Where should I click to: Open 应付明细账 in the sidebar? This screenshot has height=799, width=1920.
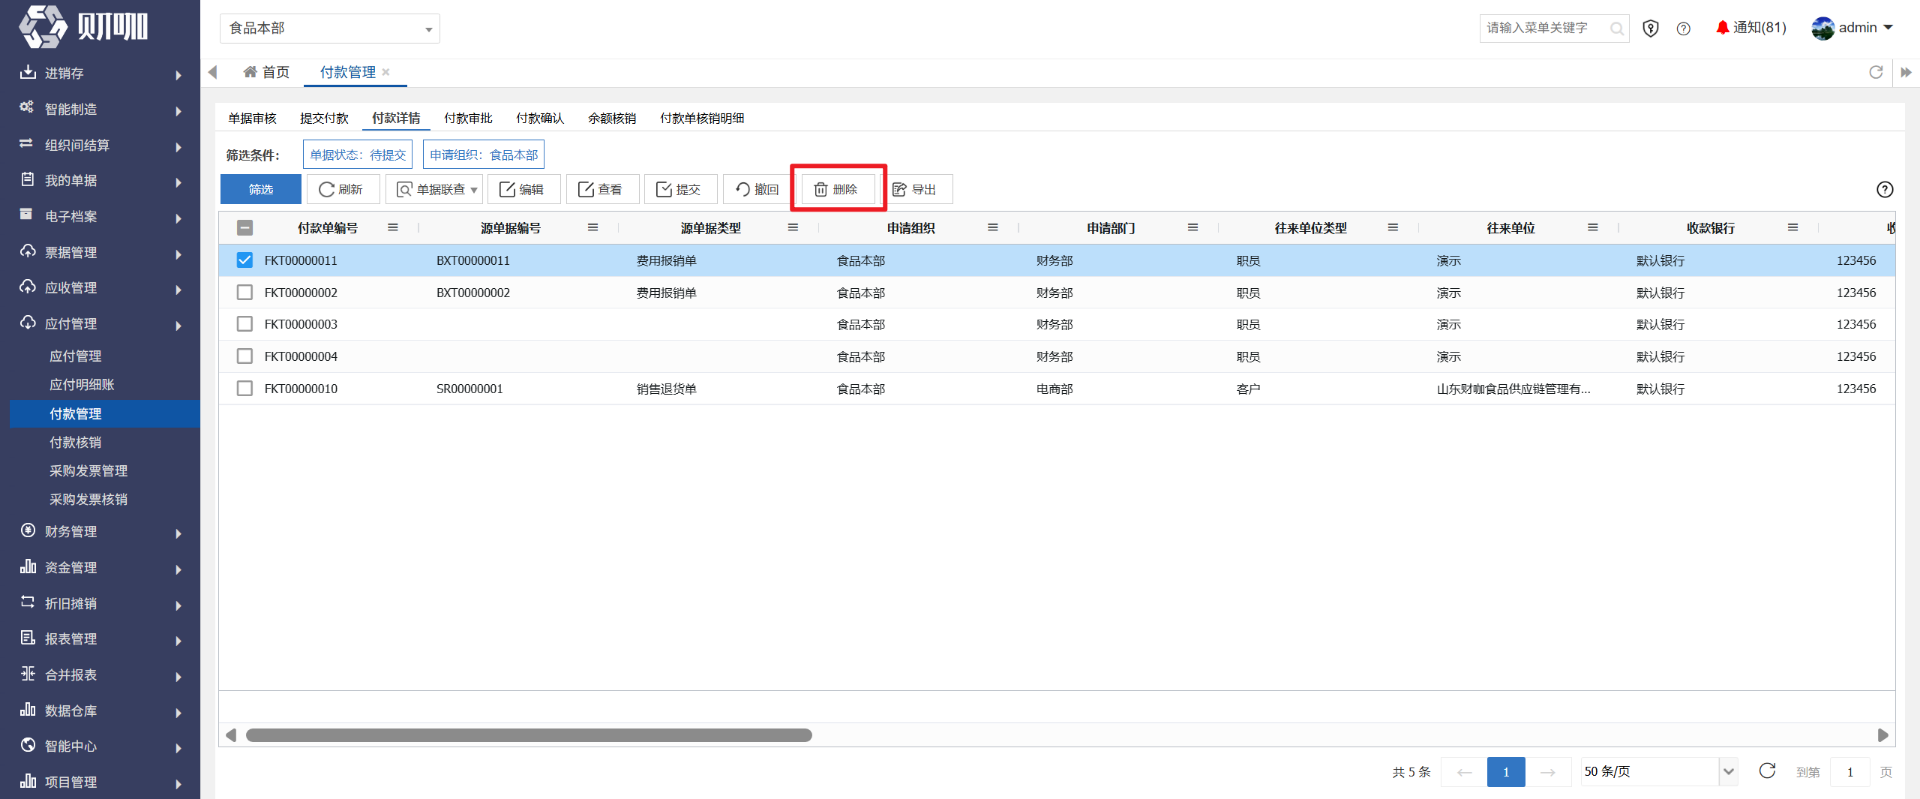(82, 385)
